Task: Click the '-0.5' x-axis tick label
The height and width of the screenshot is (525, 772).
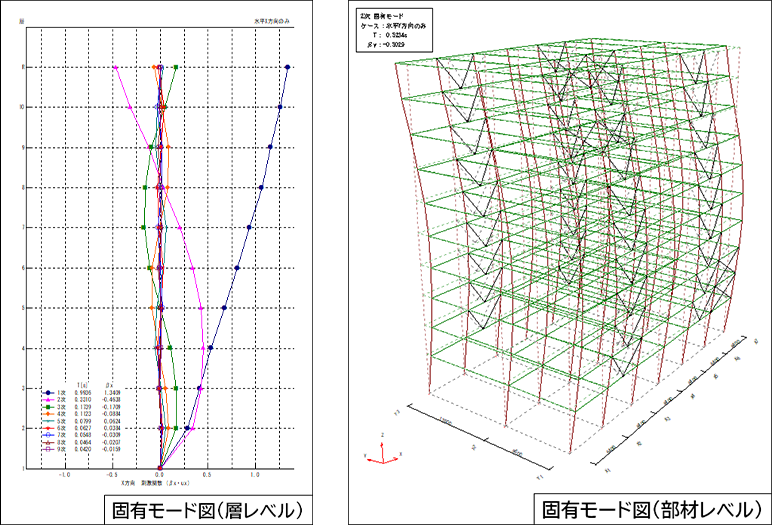Action: [x=112, y=475]
